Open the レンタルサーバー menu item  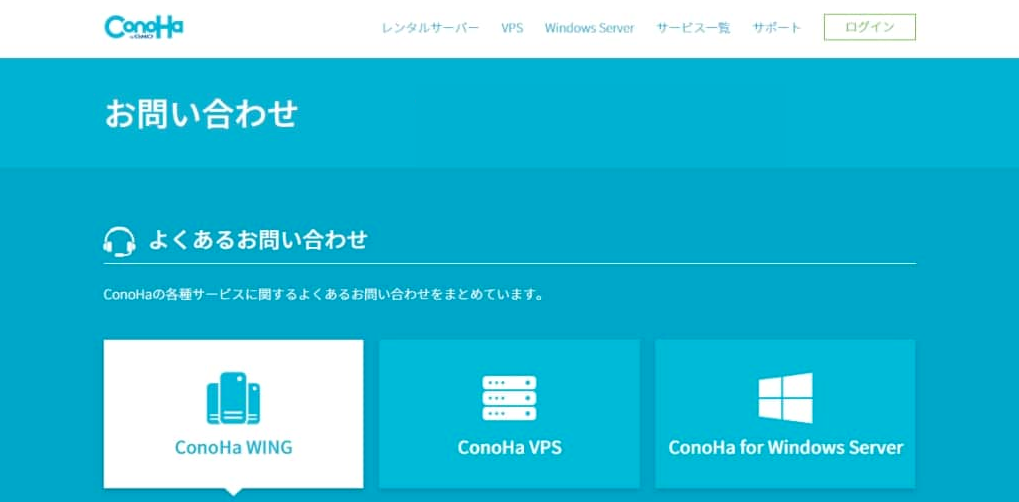pos(430,28)
